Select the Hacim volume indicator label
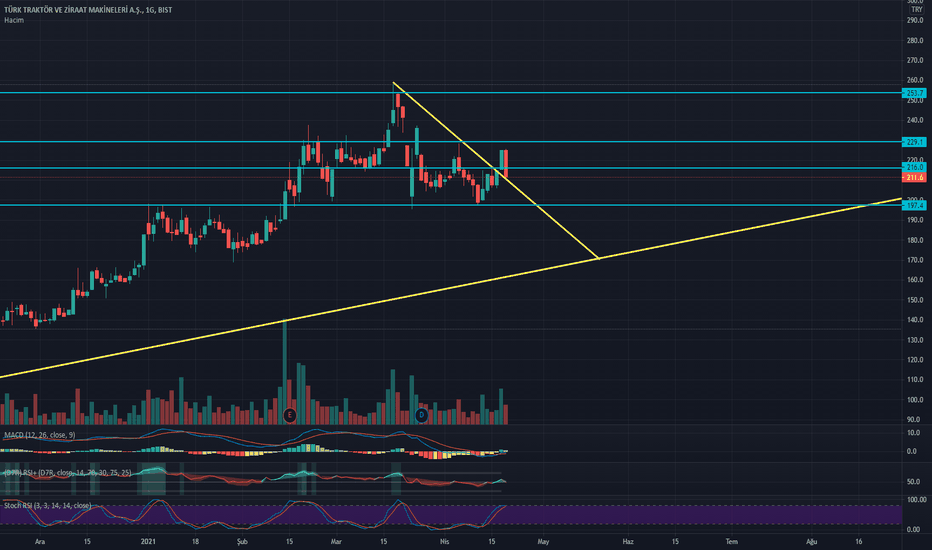Image resolution: width=932 pixels, height=550 pixels. (14, 20)
